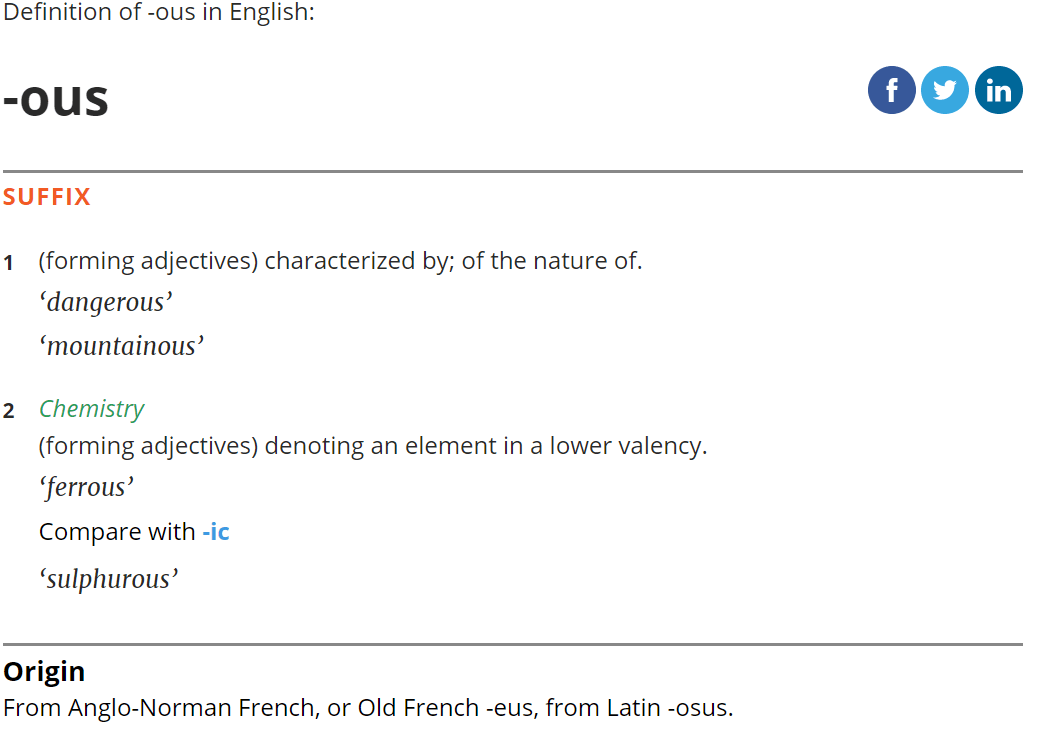Click the green Chemistry subject label

pos(91,409)
